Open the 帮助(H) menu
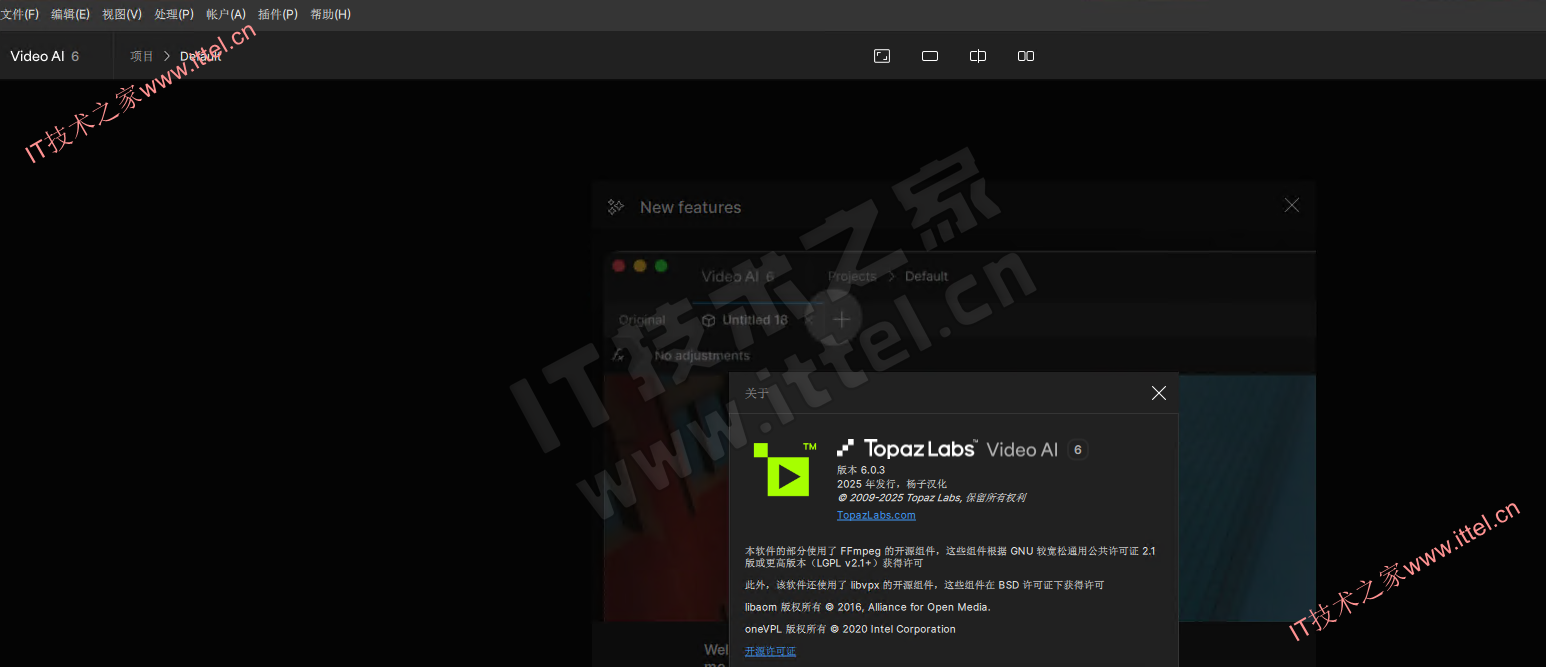1546x667 pixels. (331, 14)
